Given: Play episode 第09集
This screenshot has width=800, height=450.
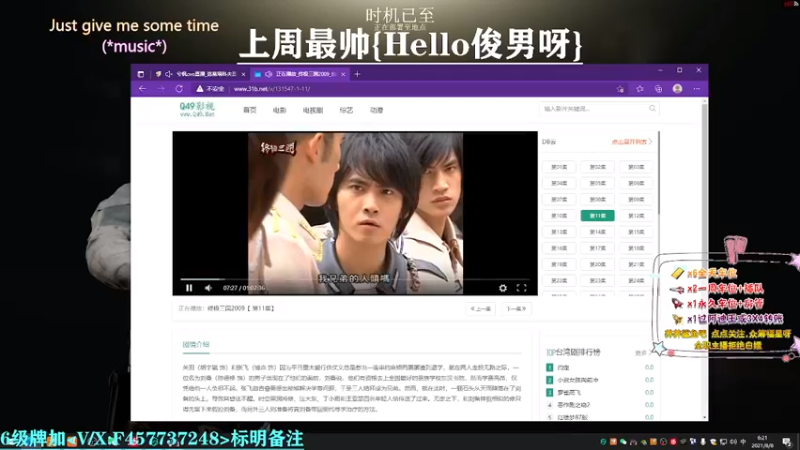Looking at the screenshot, I should point(636,199).
